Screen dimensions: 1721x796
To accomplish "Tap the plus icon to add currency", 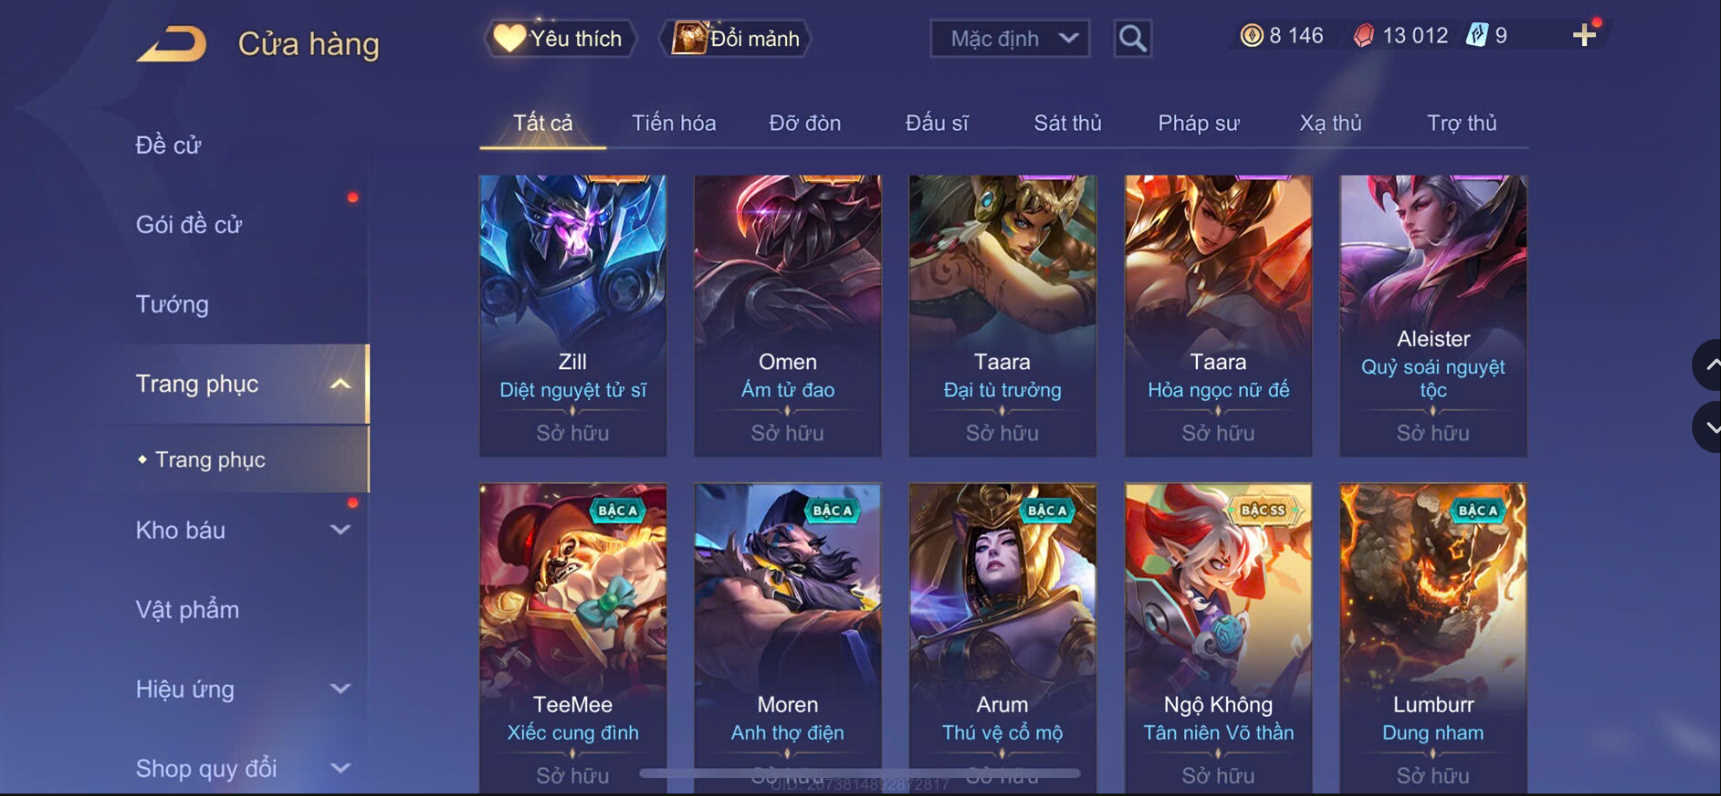I will click(x=1584, y=36).
